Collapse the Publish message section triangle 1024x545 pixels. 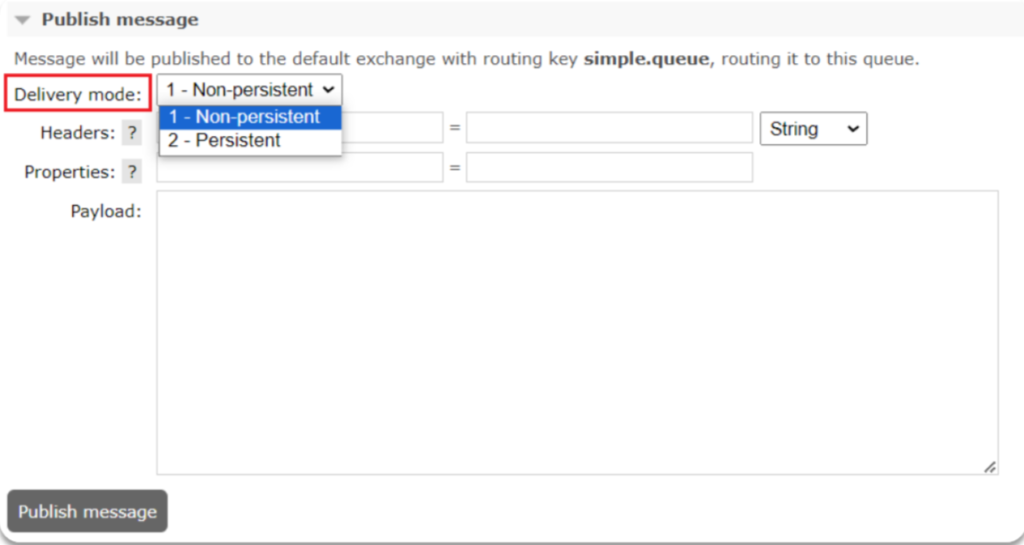click(23, 20)
